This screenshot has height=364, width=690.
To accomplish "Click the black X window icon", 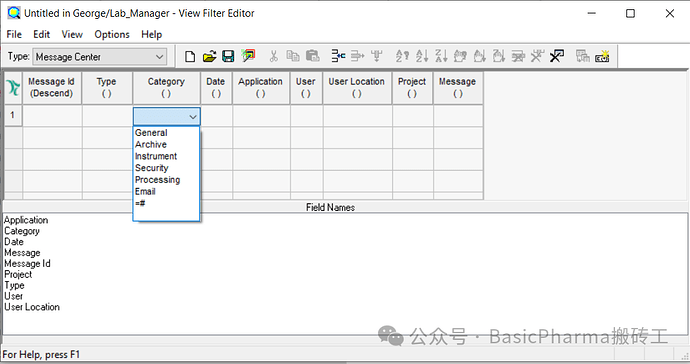I will 557,56.
